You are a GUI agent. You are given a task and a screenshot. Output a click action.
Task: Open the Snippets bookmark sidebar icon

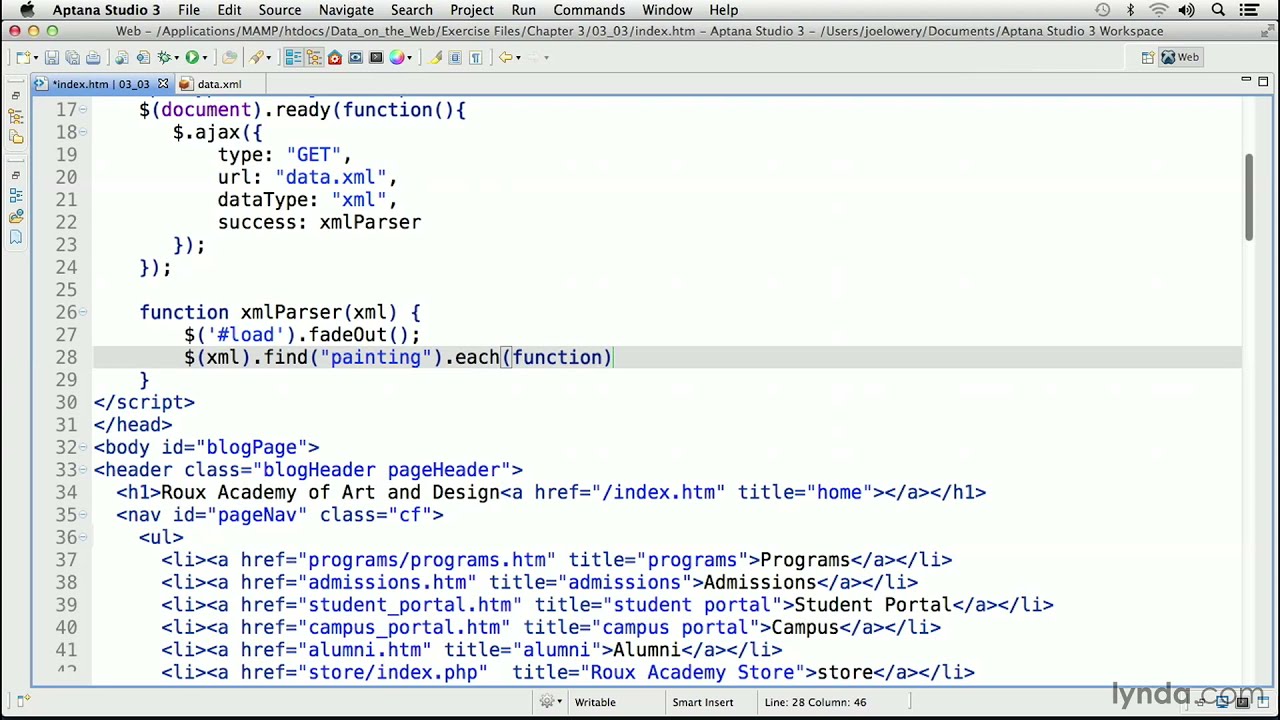(16, 237)
